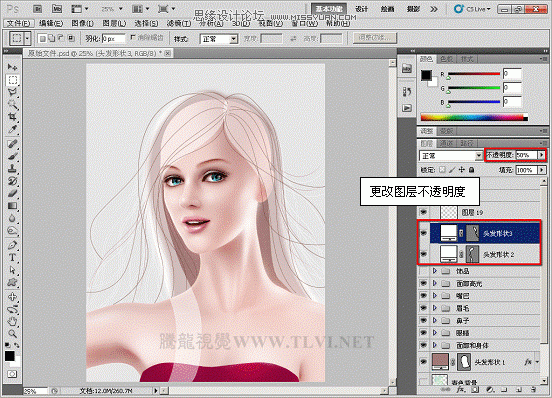Click the lock position icon in Layers
The width and height of the screenshot is (552, 398).
point(462,170)
